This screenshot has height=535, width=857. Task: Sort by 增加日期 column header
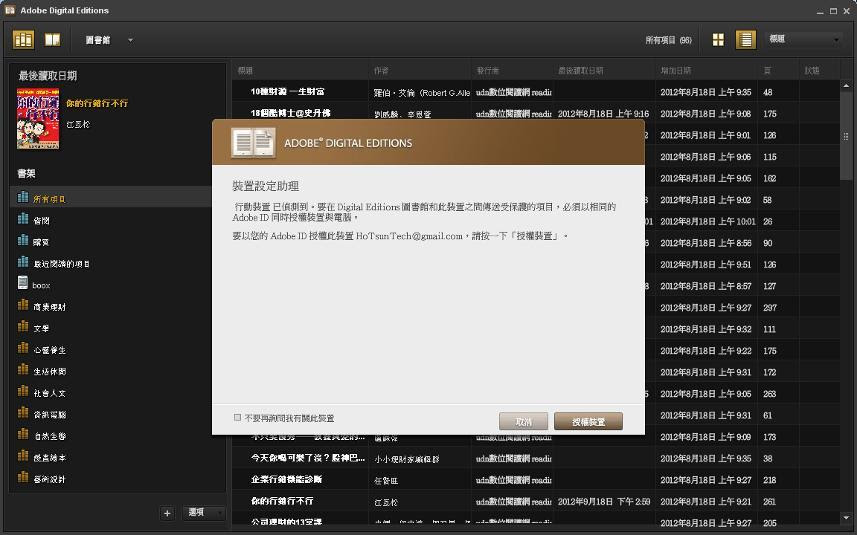tap(706, 70)
